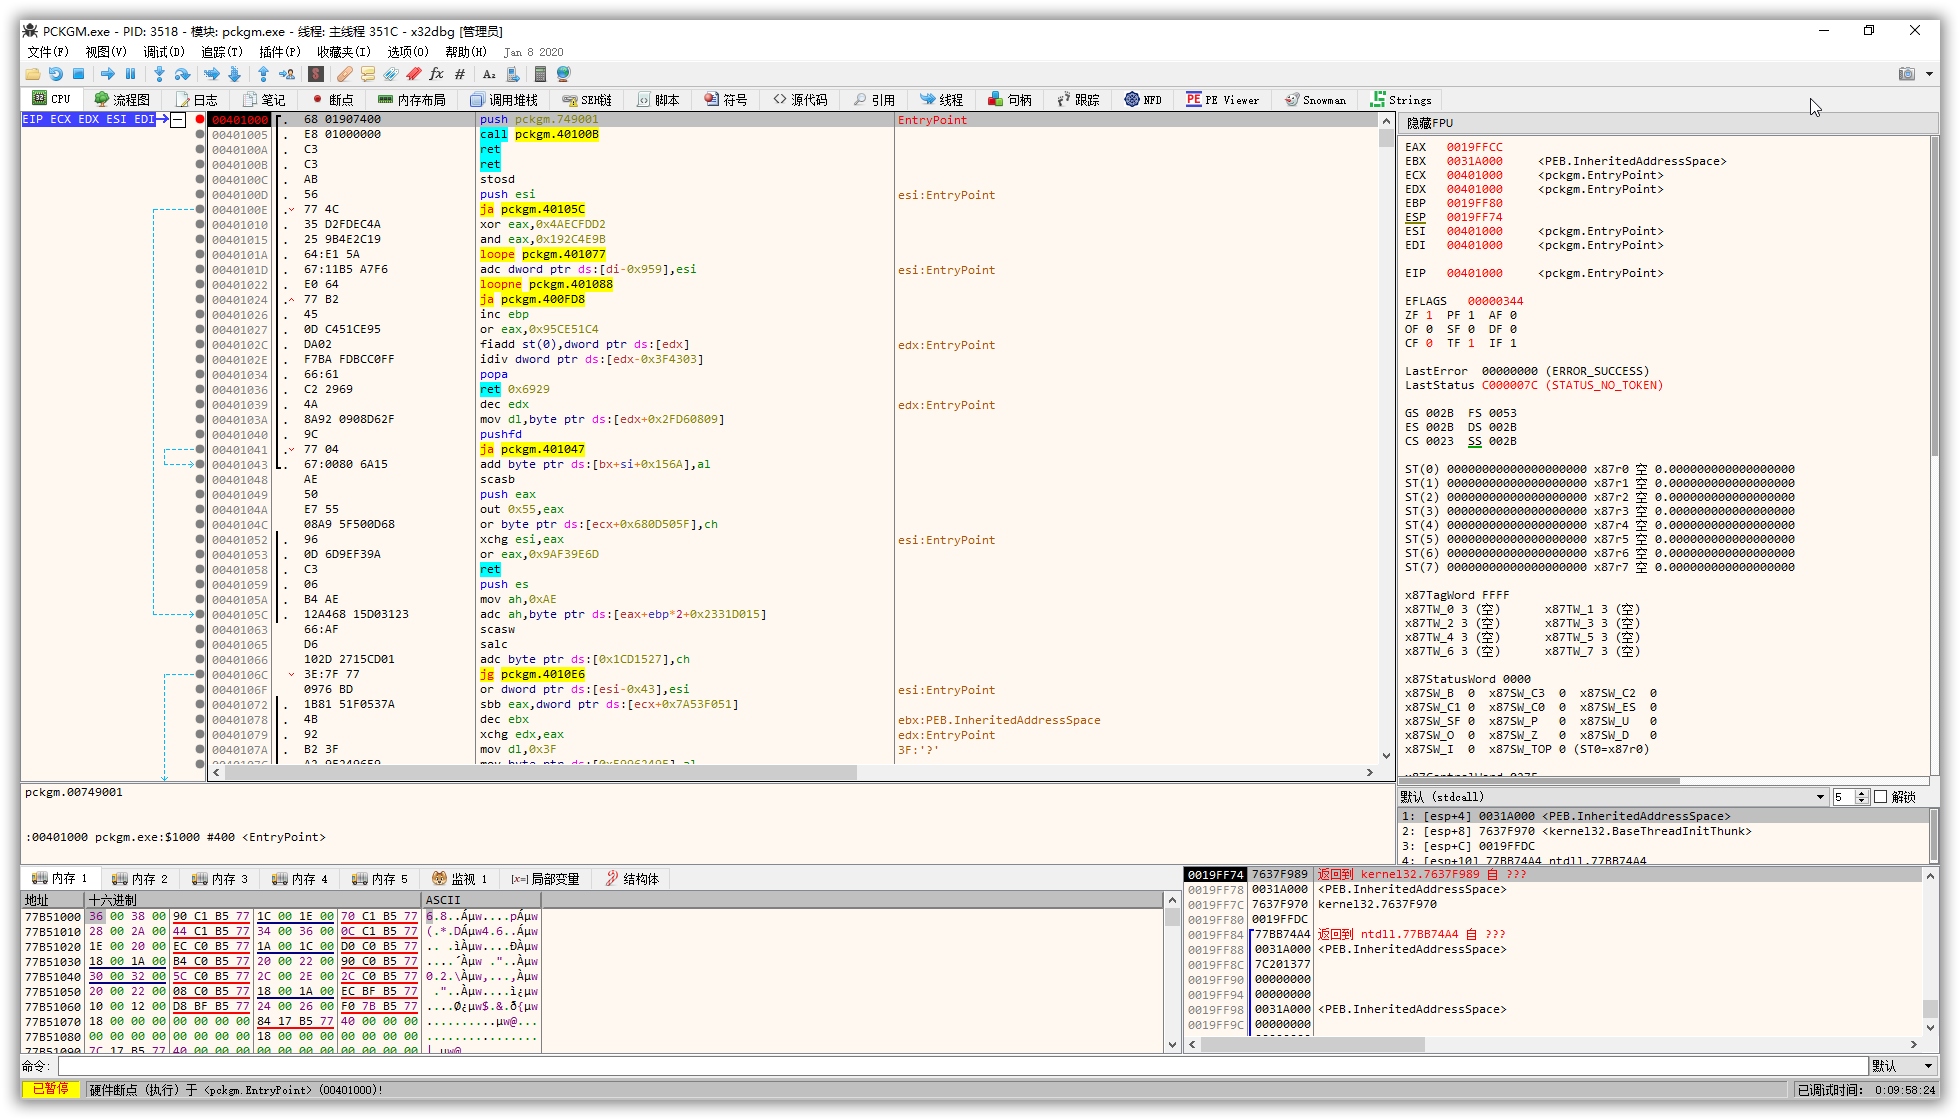This screenshot has width=1960, height=1120.
Task: Expand the dropdown arrow next to camera icon
Action: [1930, 74]
